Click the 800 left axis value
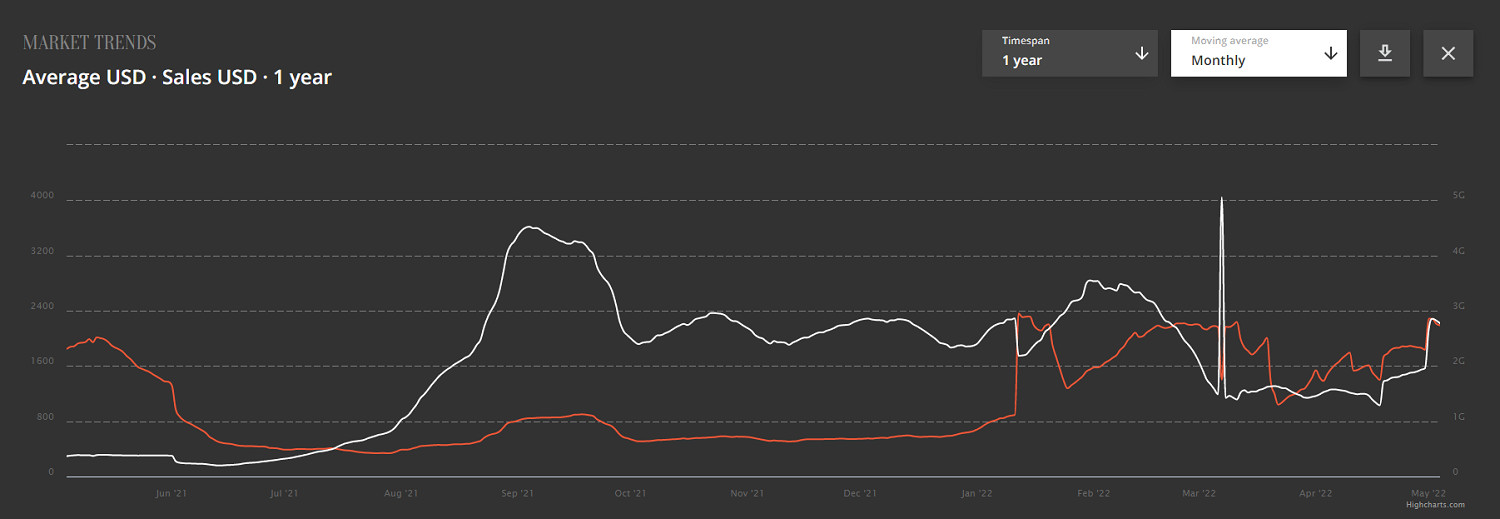 45,417
